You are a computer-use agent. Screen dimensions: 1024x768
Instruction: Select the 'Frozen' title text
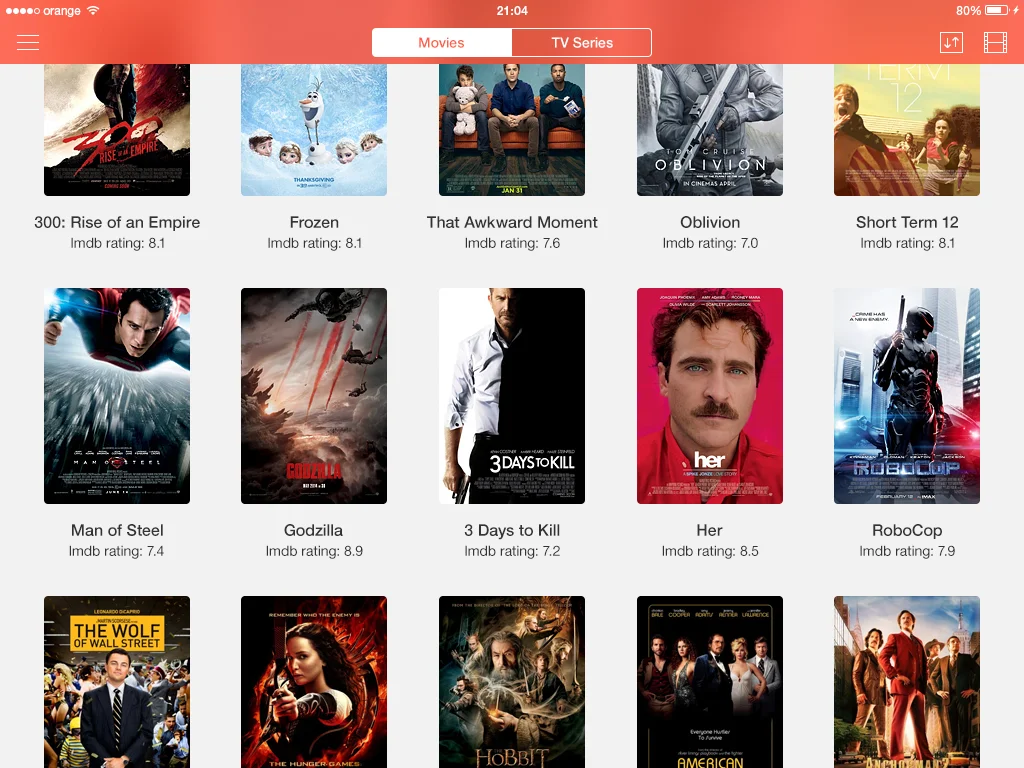click(314, 222)
